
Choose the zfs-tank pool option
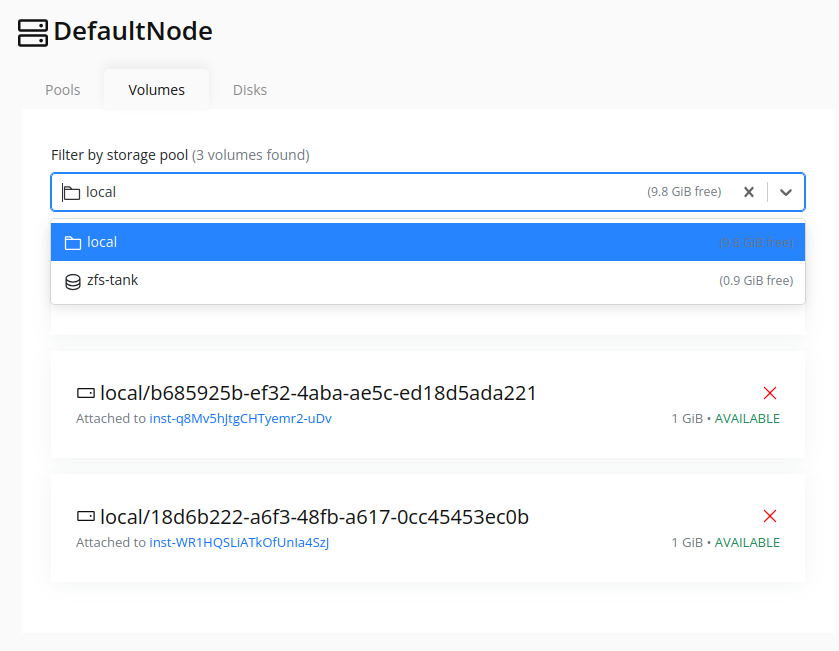point(428,280)
